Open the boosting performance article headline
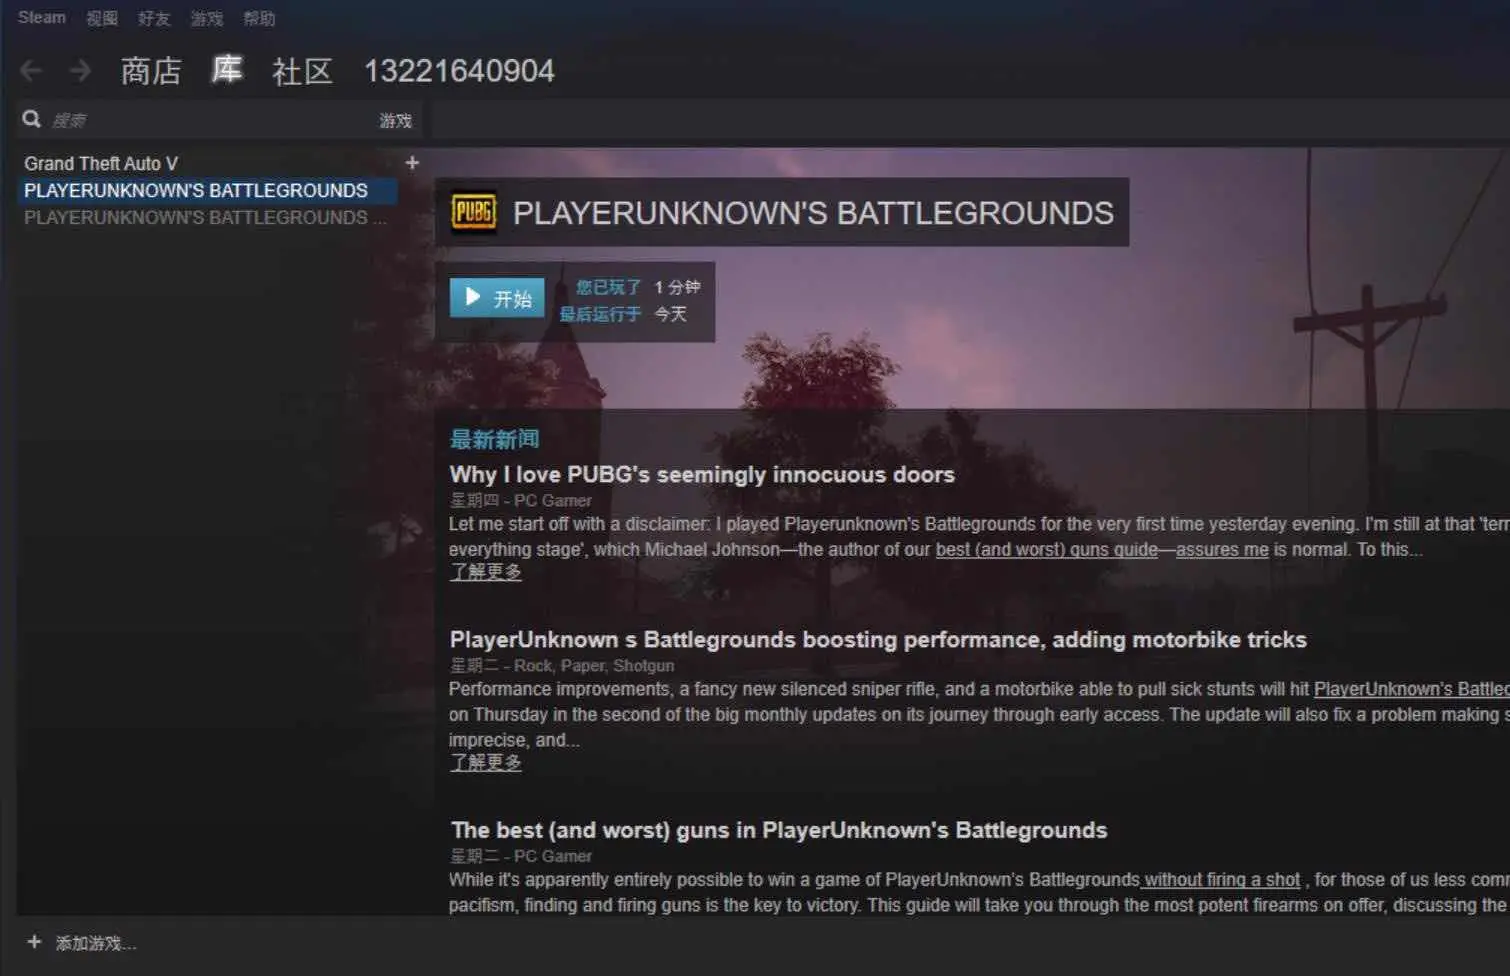The height and width of the screenshot is (976, 1510). coord(878,639)
